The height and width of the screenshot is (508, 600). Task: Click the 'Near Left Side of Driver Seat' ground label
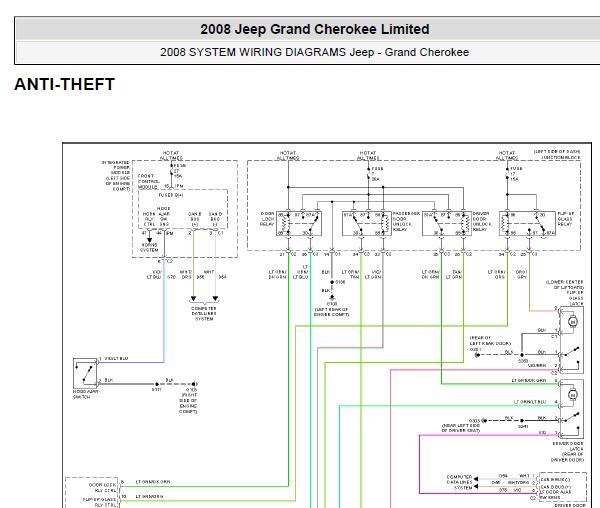460,428
